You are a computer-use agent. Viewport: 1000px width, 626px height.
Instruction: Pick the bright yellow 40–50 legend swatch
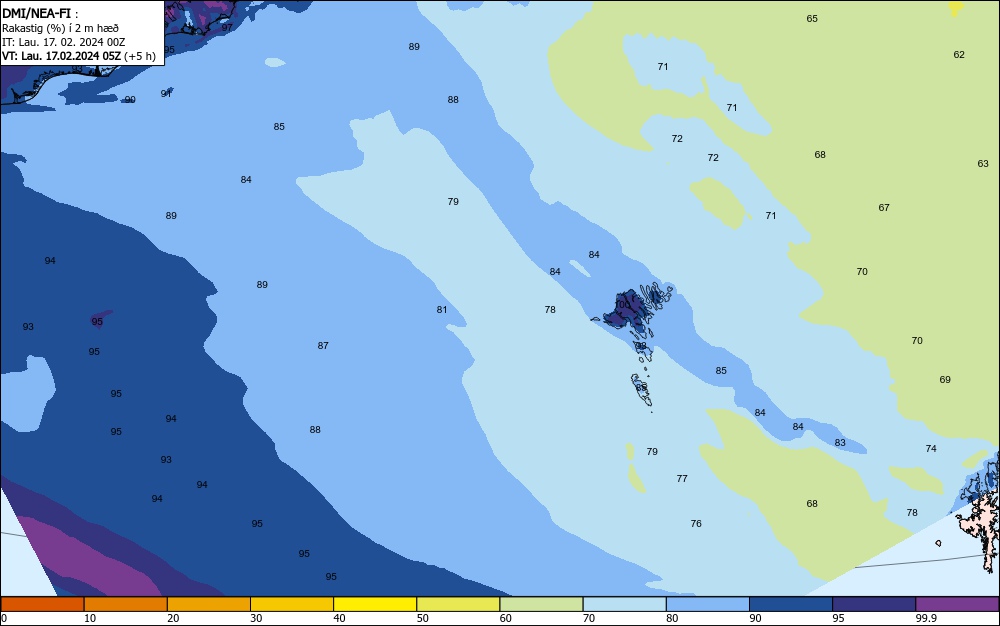click(375, 604)
